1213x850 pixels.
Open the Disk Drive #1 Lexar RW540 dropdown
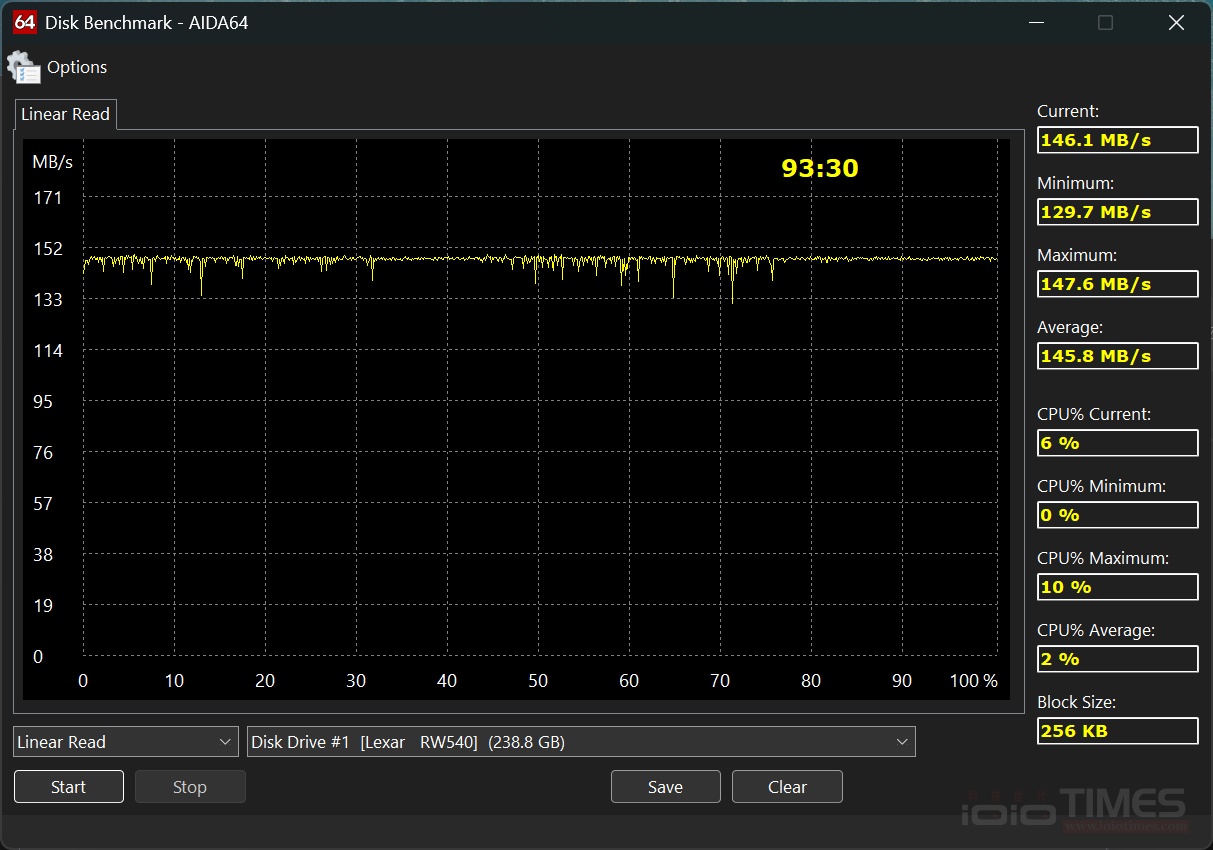tap(581, 742)
